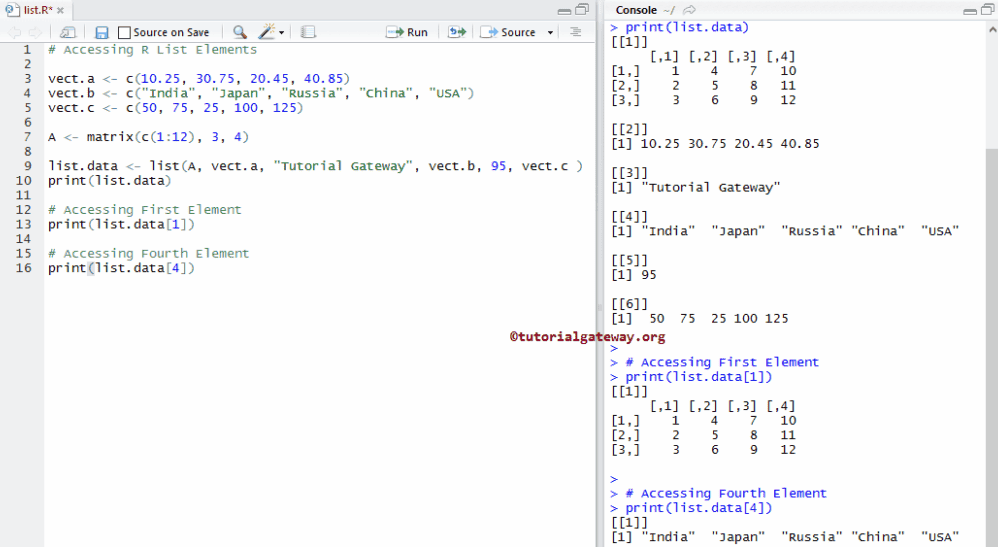This screenshot has width=998, height=547.
Task: Click line number 9 in the gutter
Action: pos(27,166)
